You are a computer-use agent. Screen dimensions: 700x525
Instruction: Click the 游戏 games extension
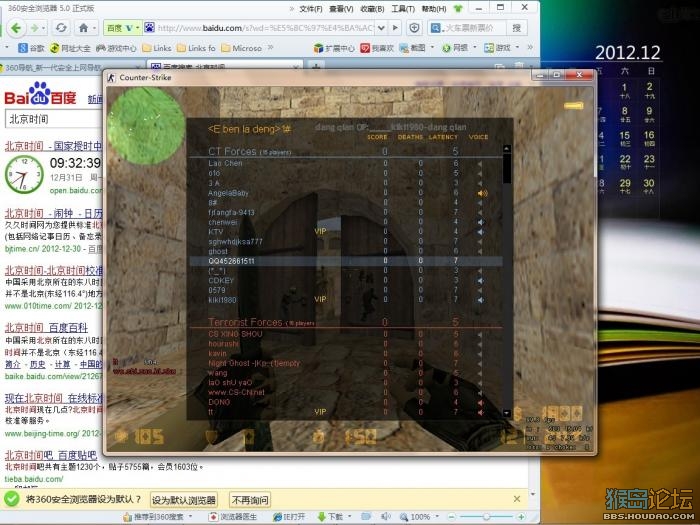point(497,48)
